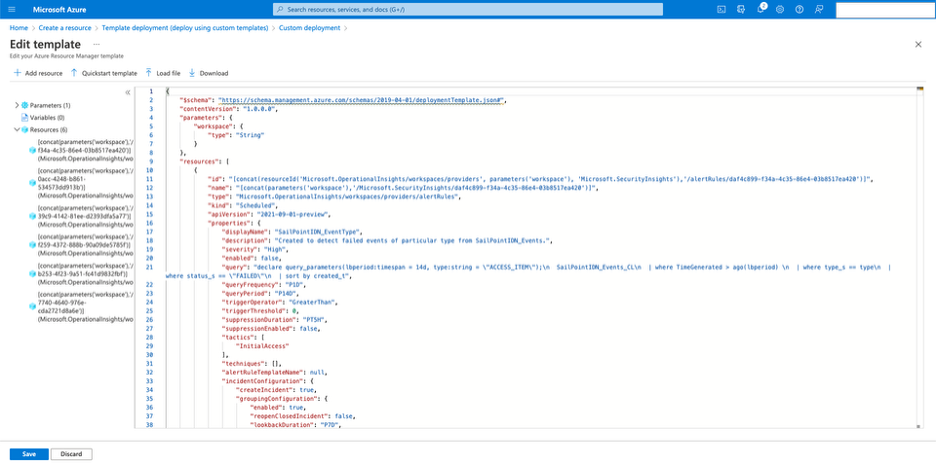Close the Edit template blade
The image size is (936, 466).
point(918,45)
